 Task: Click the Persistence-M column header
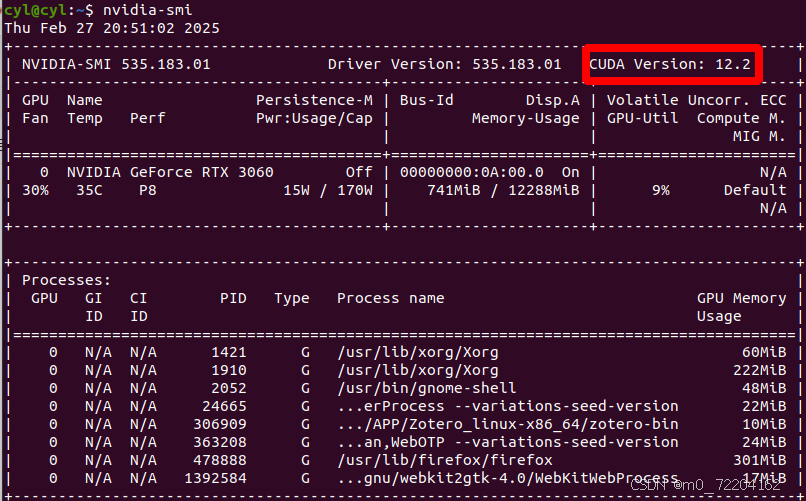click(314, 100)
